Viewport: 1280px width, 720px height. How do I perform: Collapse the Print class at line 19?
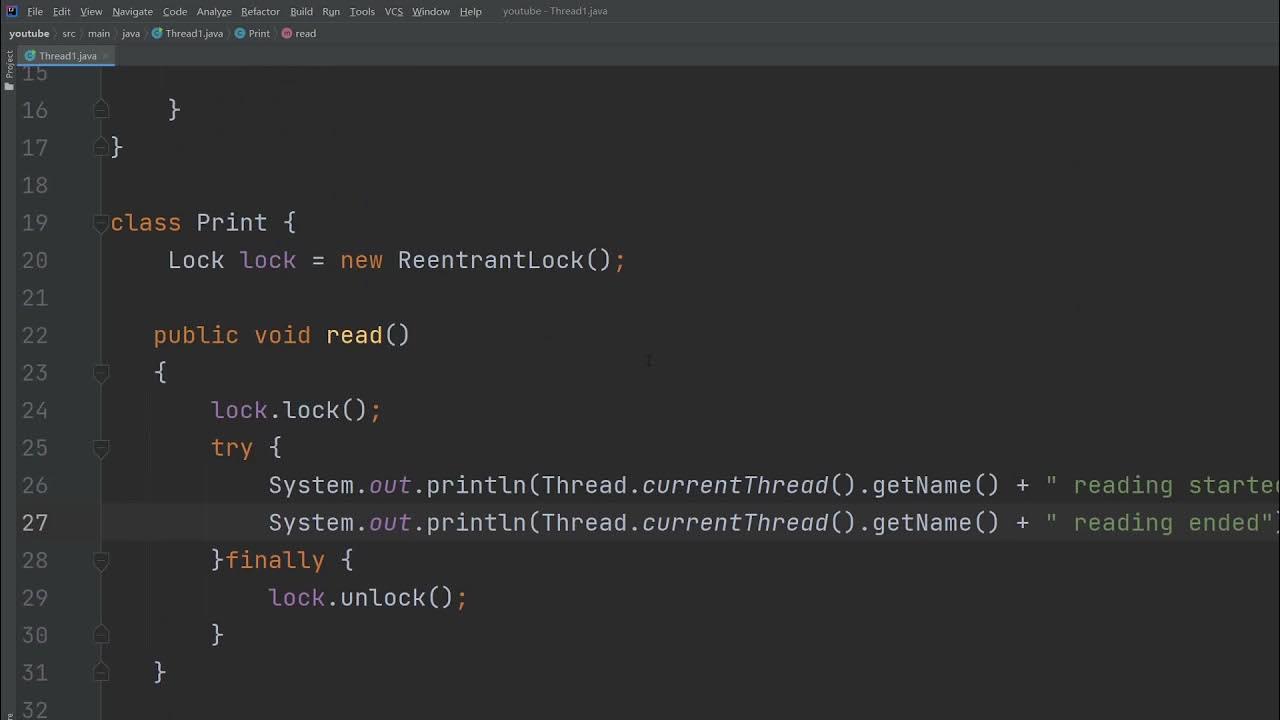click(x=101, y=222)
